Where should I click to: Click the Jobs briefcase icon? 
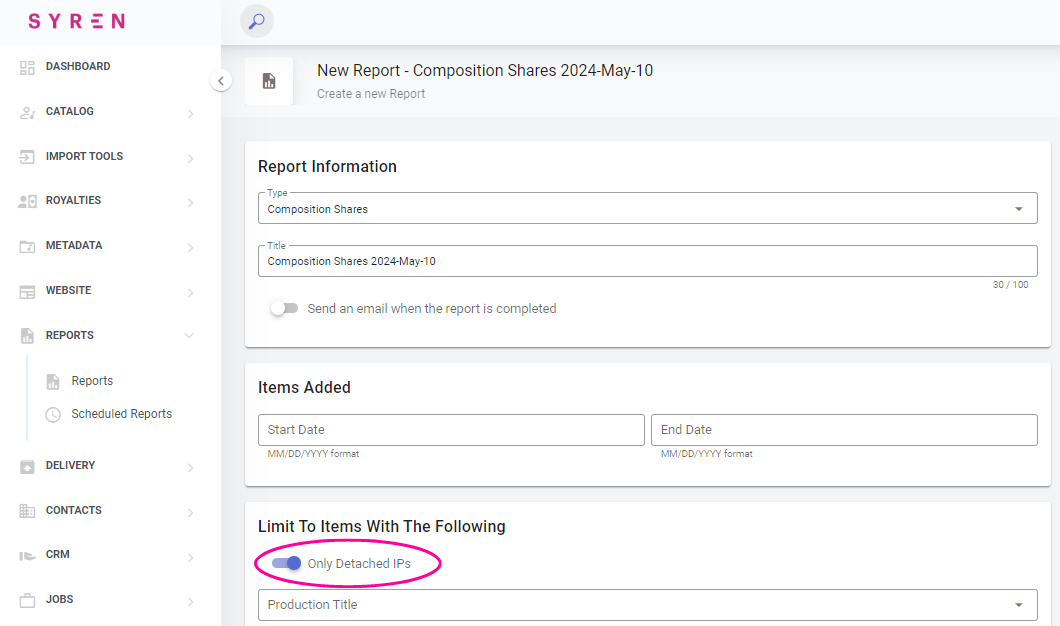click(27, 600)
